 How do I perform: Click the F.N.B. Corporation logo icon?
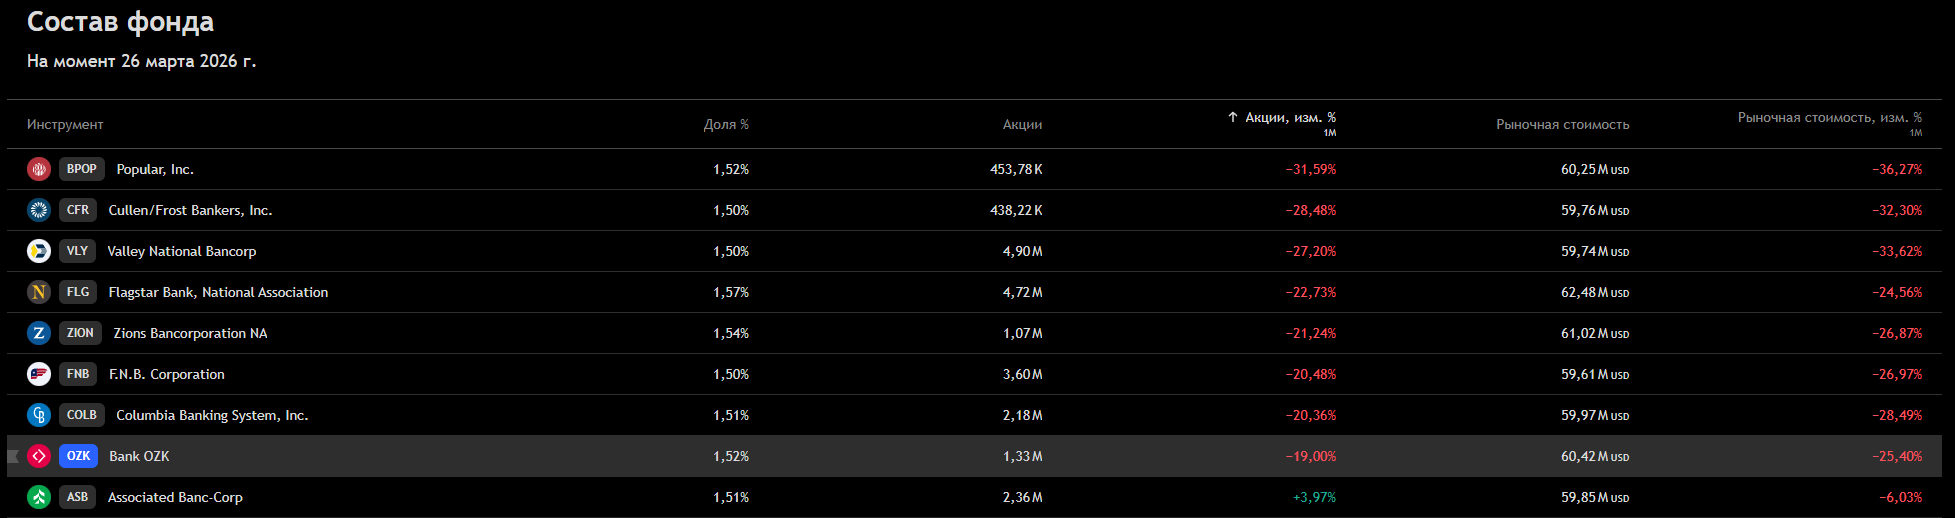(x=39, y=374)
